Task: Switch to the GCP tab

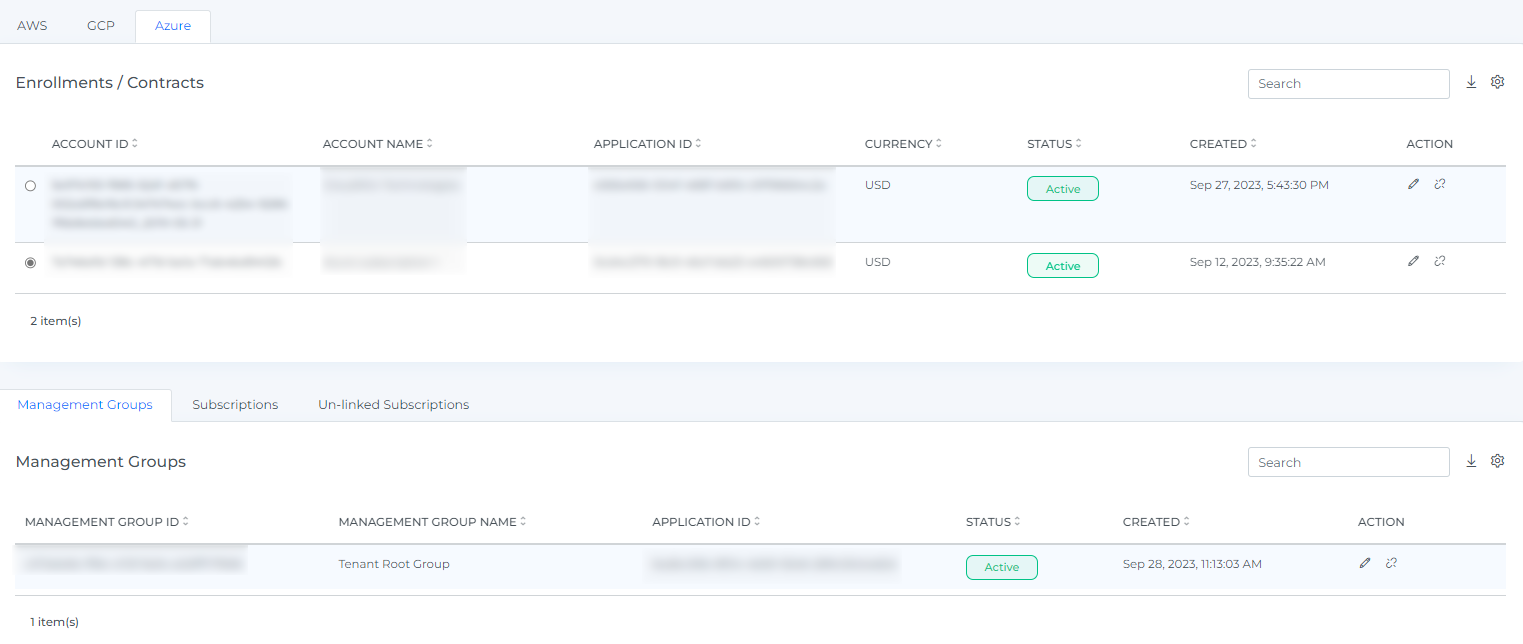Action: [101, 26]
